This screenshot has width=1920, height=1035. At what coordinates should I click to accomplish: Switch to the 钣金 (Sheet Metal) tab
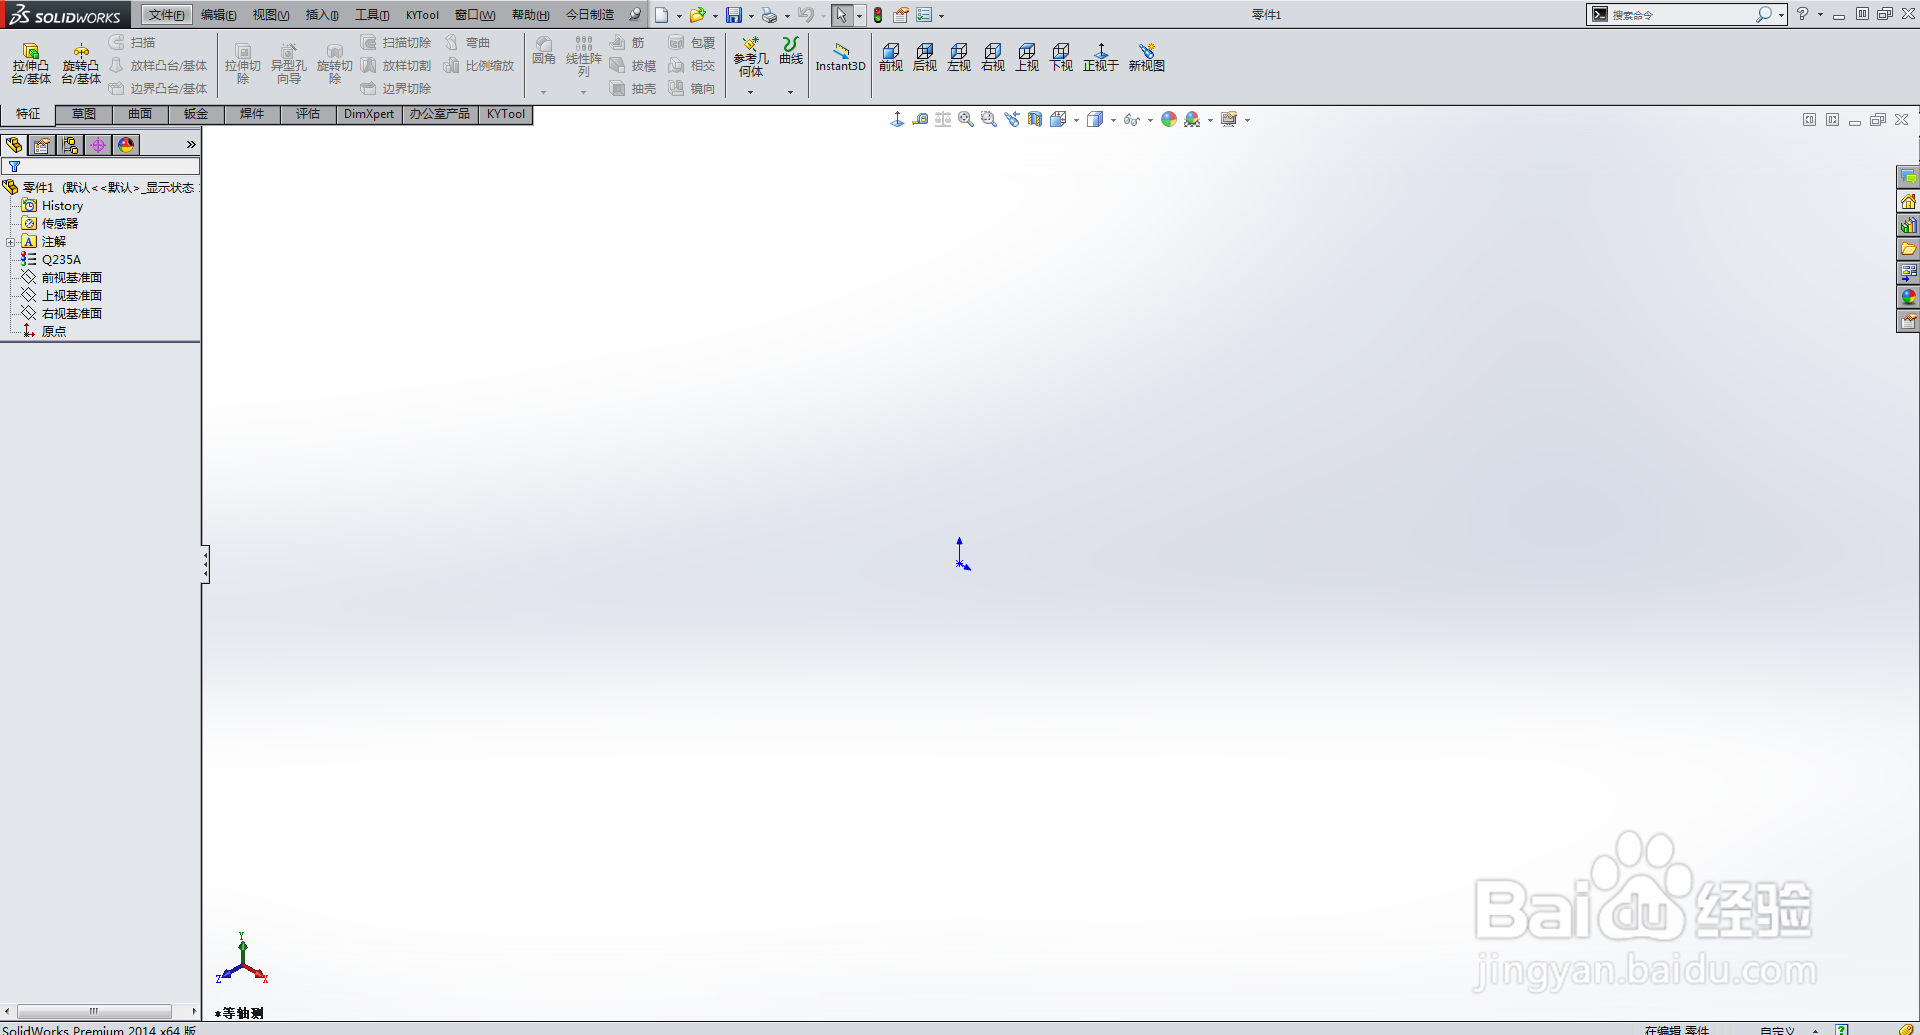click(x=196, y=114)
